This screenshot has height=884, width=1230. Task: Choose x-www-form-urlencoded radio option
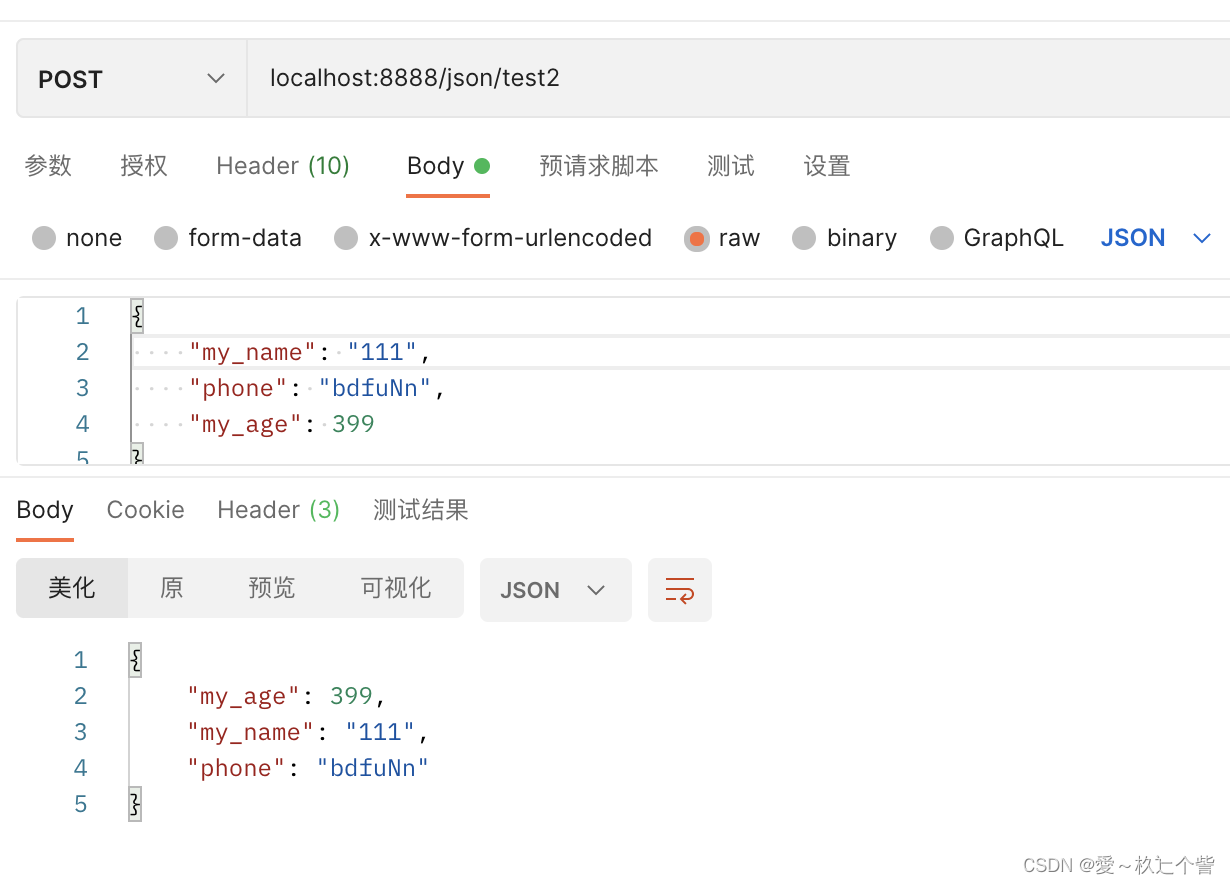coord(346,239)
